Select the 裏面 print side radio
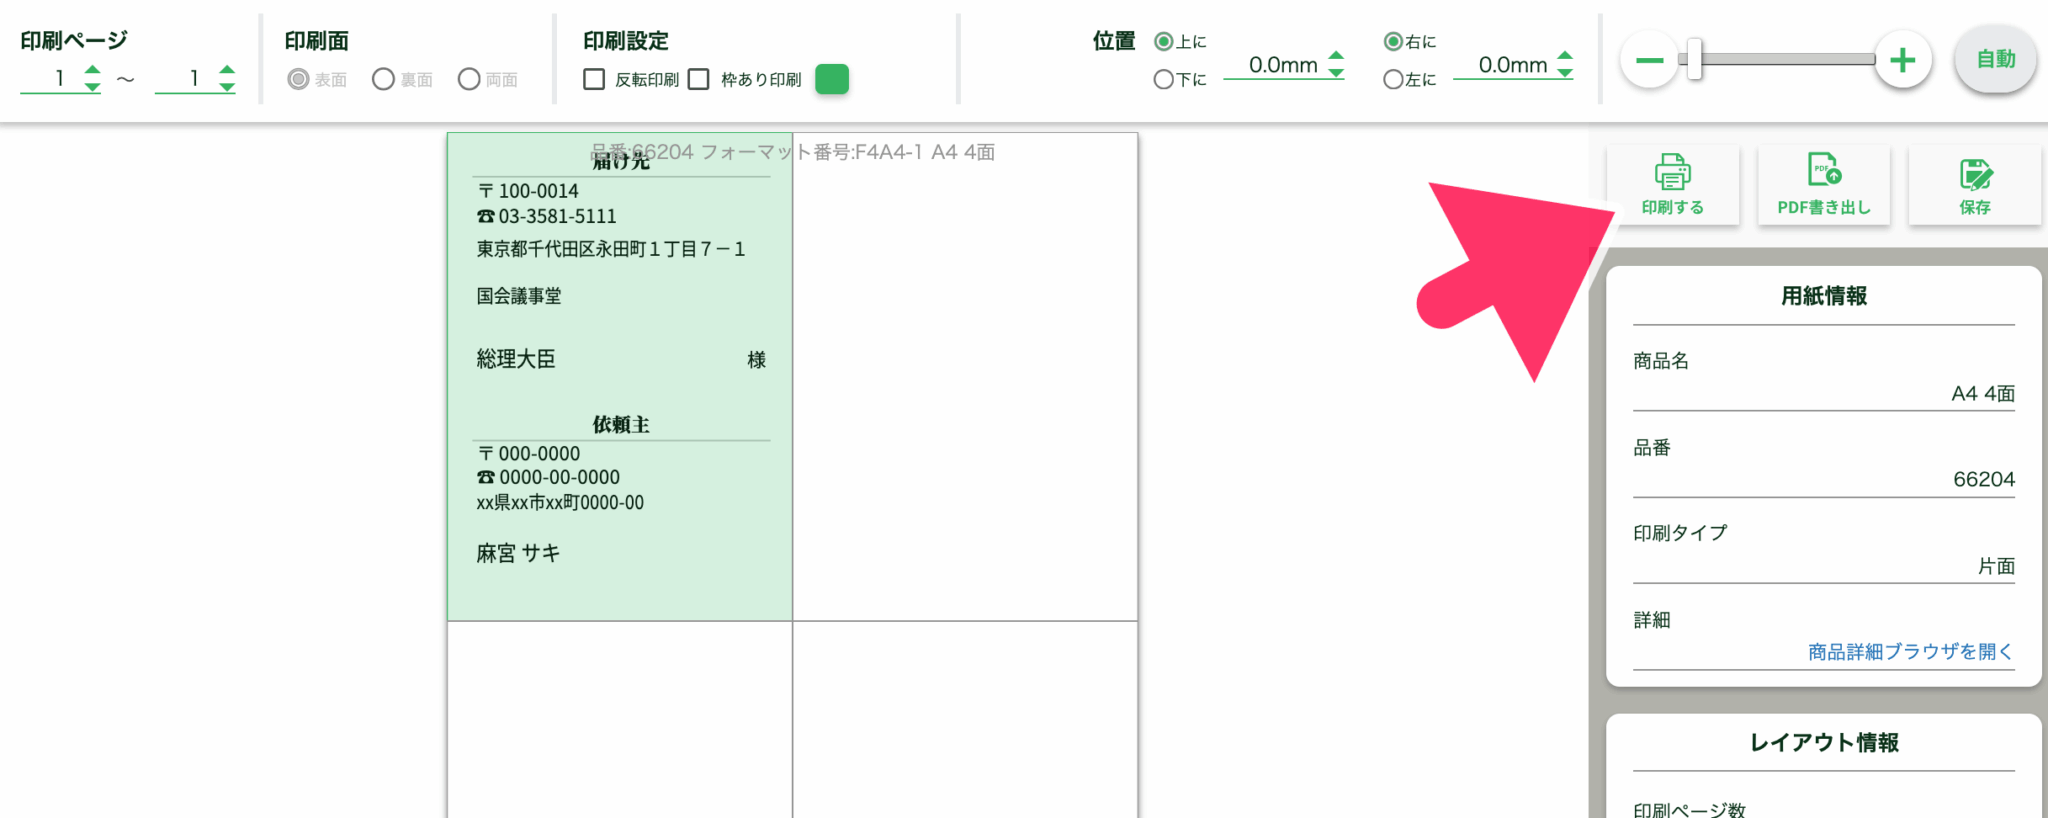The width and height of the screenshot is (2048, 818). 383,79
